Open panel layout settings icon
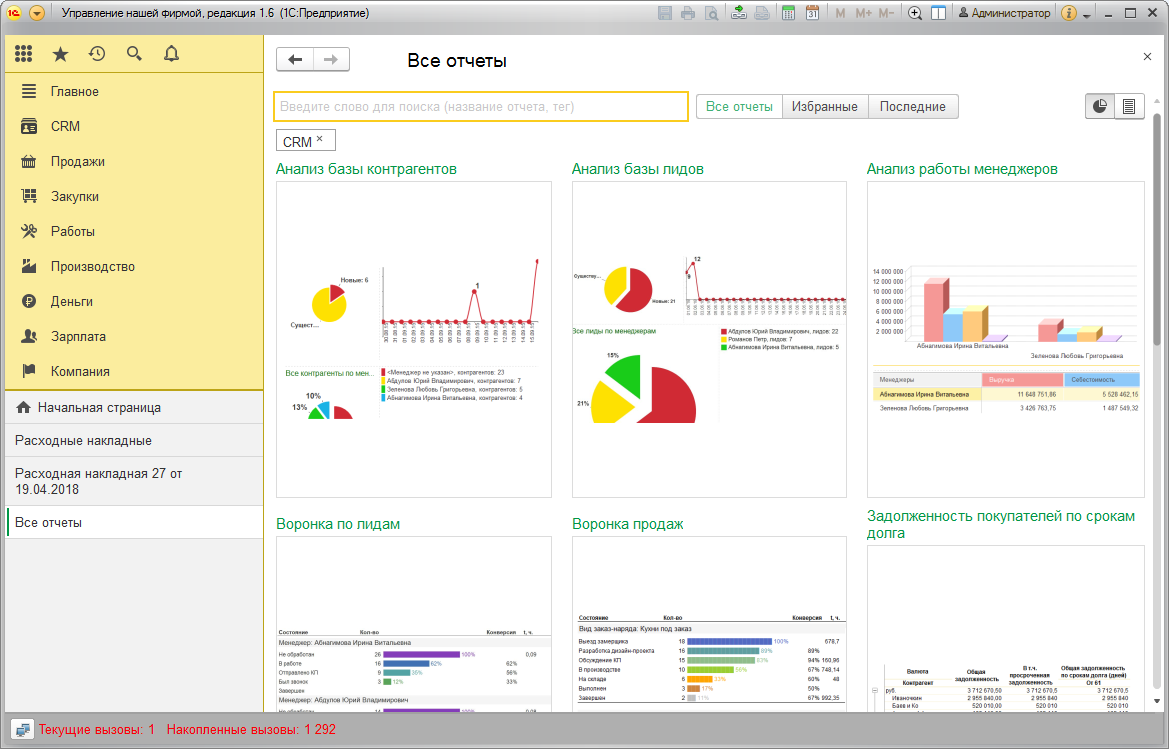1169x749 pixels. coord(939,13)
